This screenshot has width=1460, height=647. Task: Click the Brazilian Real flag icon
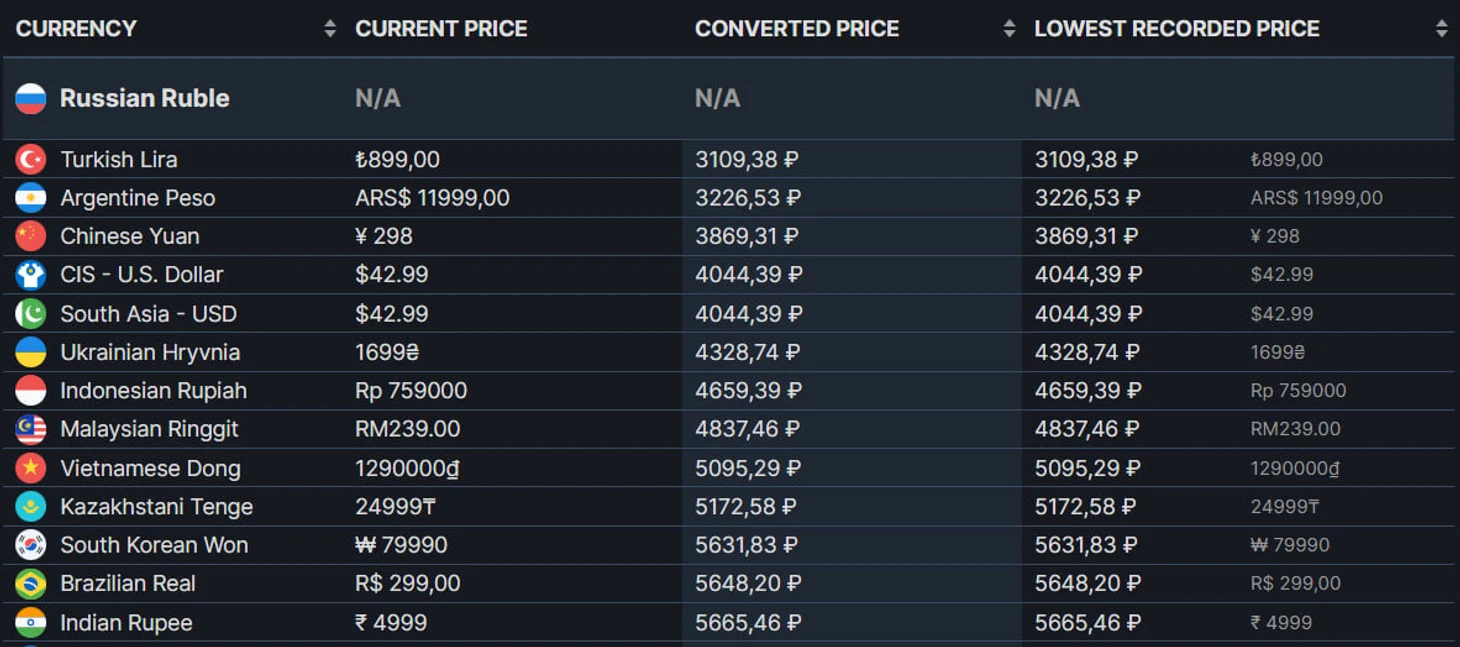[31, 583]
